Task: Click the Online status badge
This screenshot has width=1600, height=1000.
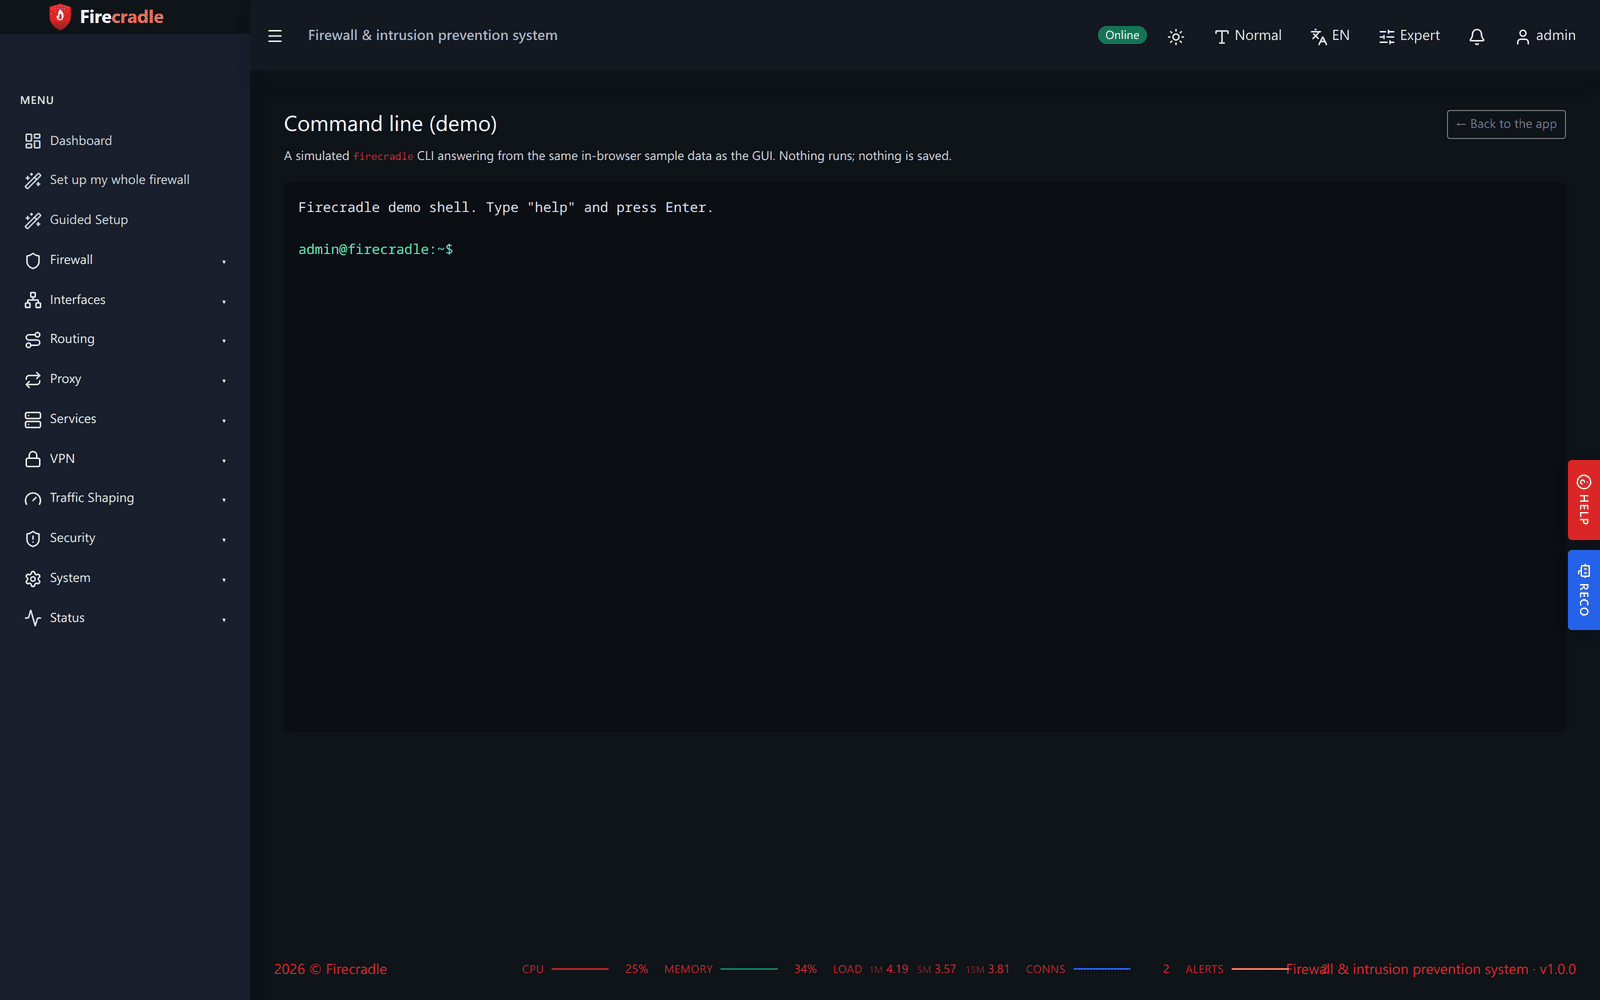Action: [x=1122, y=35]
